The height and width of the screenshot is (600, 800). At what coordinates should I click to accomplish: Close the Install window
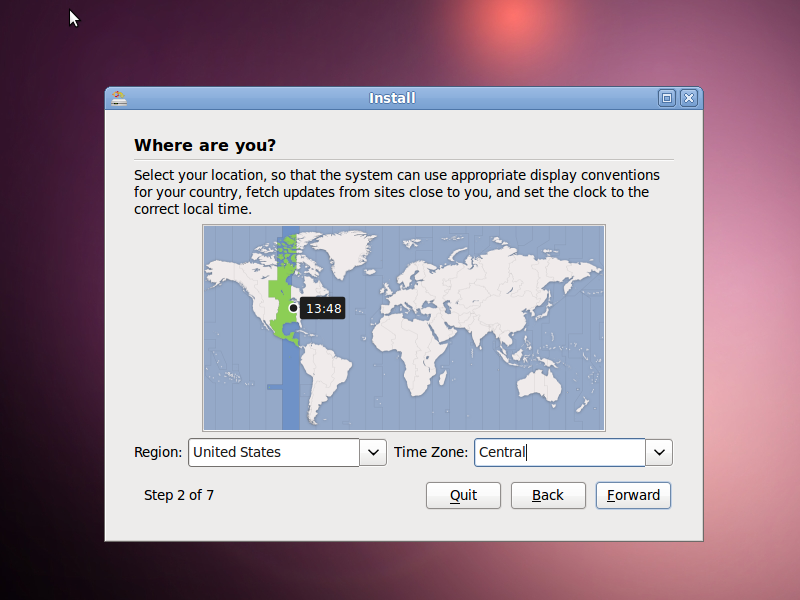click(688, 98)
